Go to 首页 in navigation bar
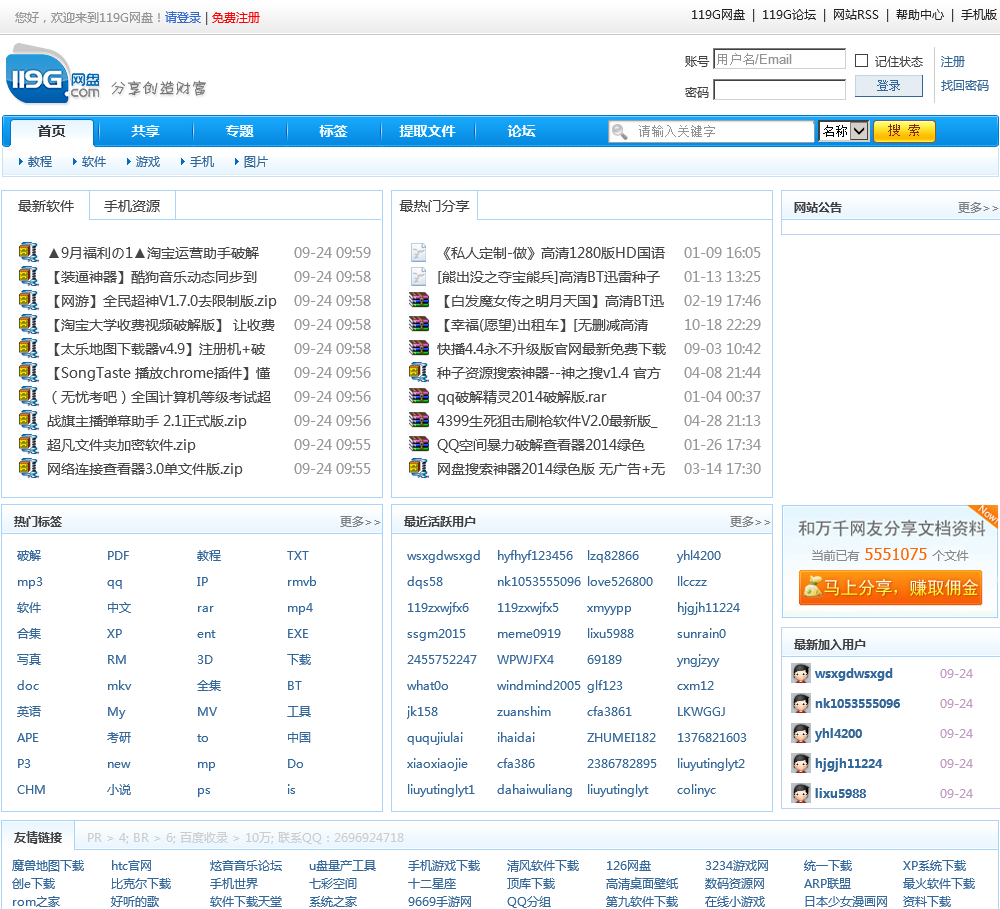This screenshot has width=1000, height=909. tap(52, 131)
